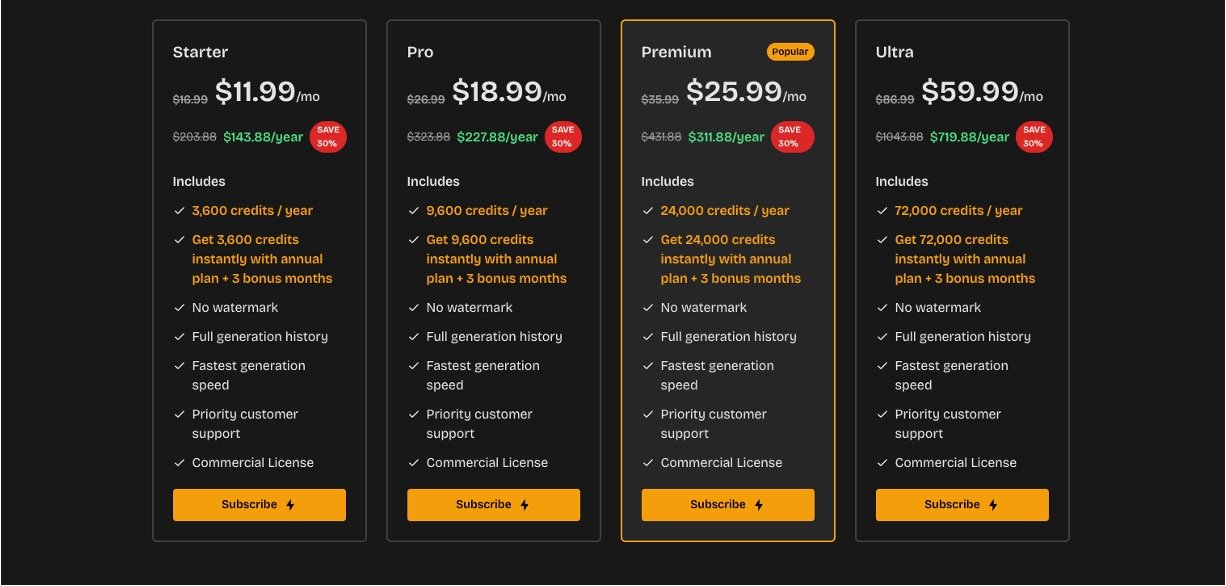Click the Starter Save 30% badge
Image resolution: width=1226 pixels, height=586 pixels.
328,137
